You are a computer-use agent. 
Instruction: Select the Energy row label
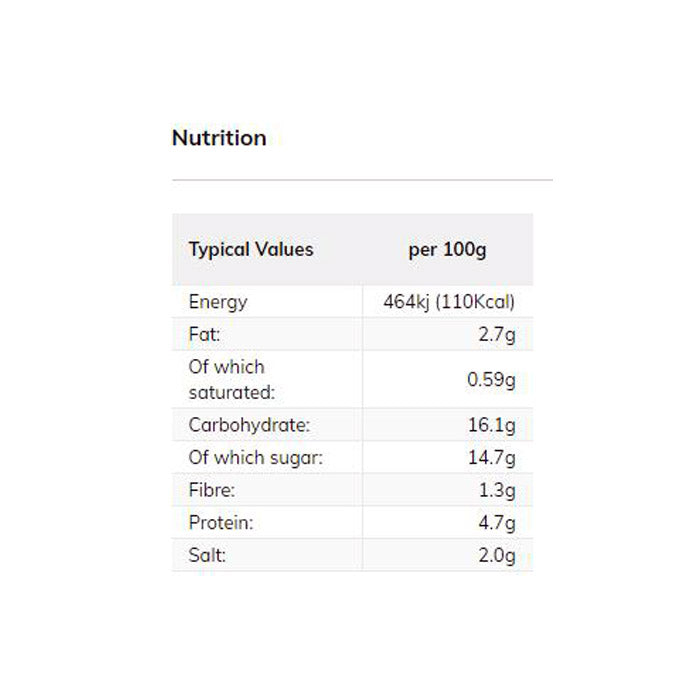(218, 302)
